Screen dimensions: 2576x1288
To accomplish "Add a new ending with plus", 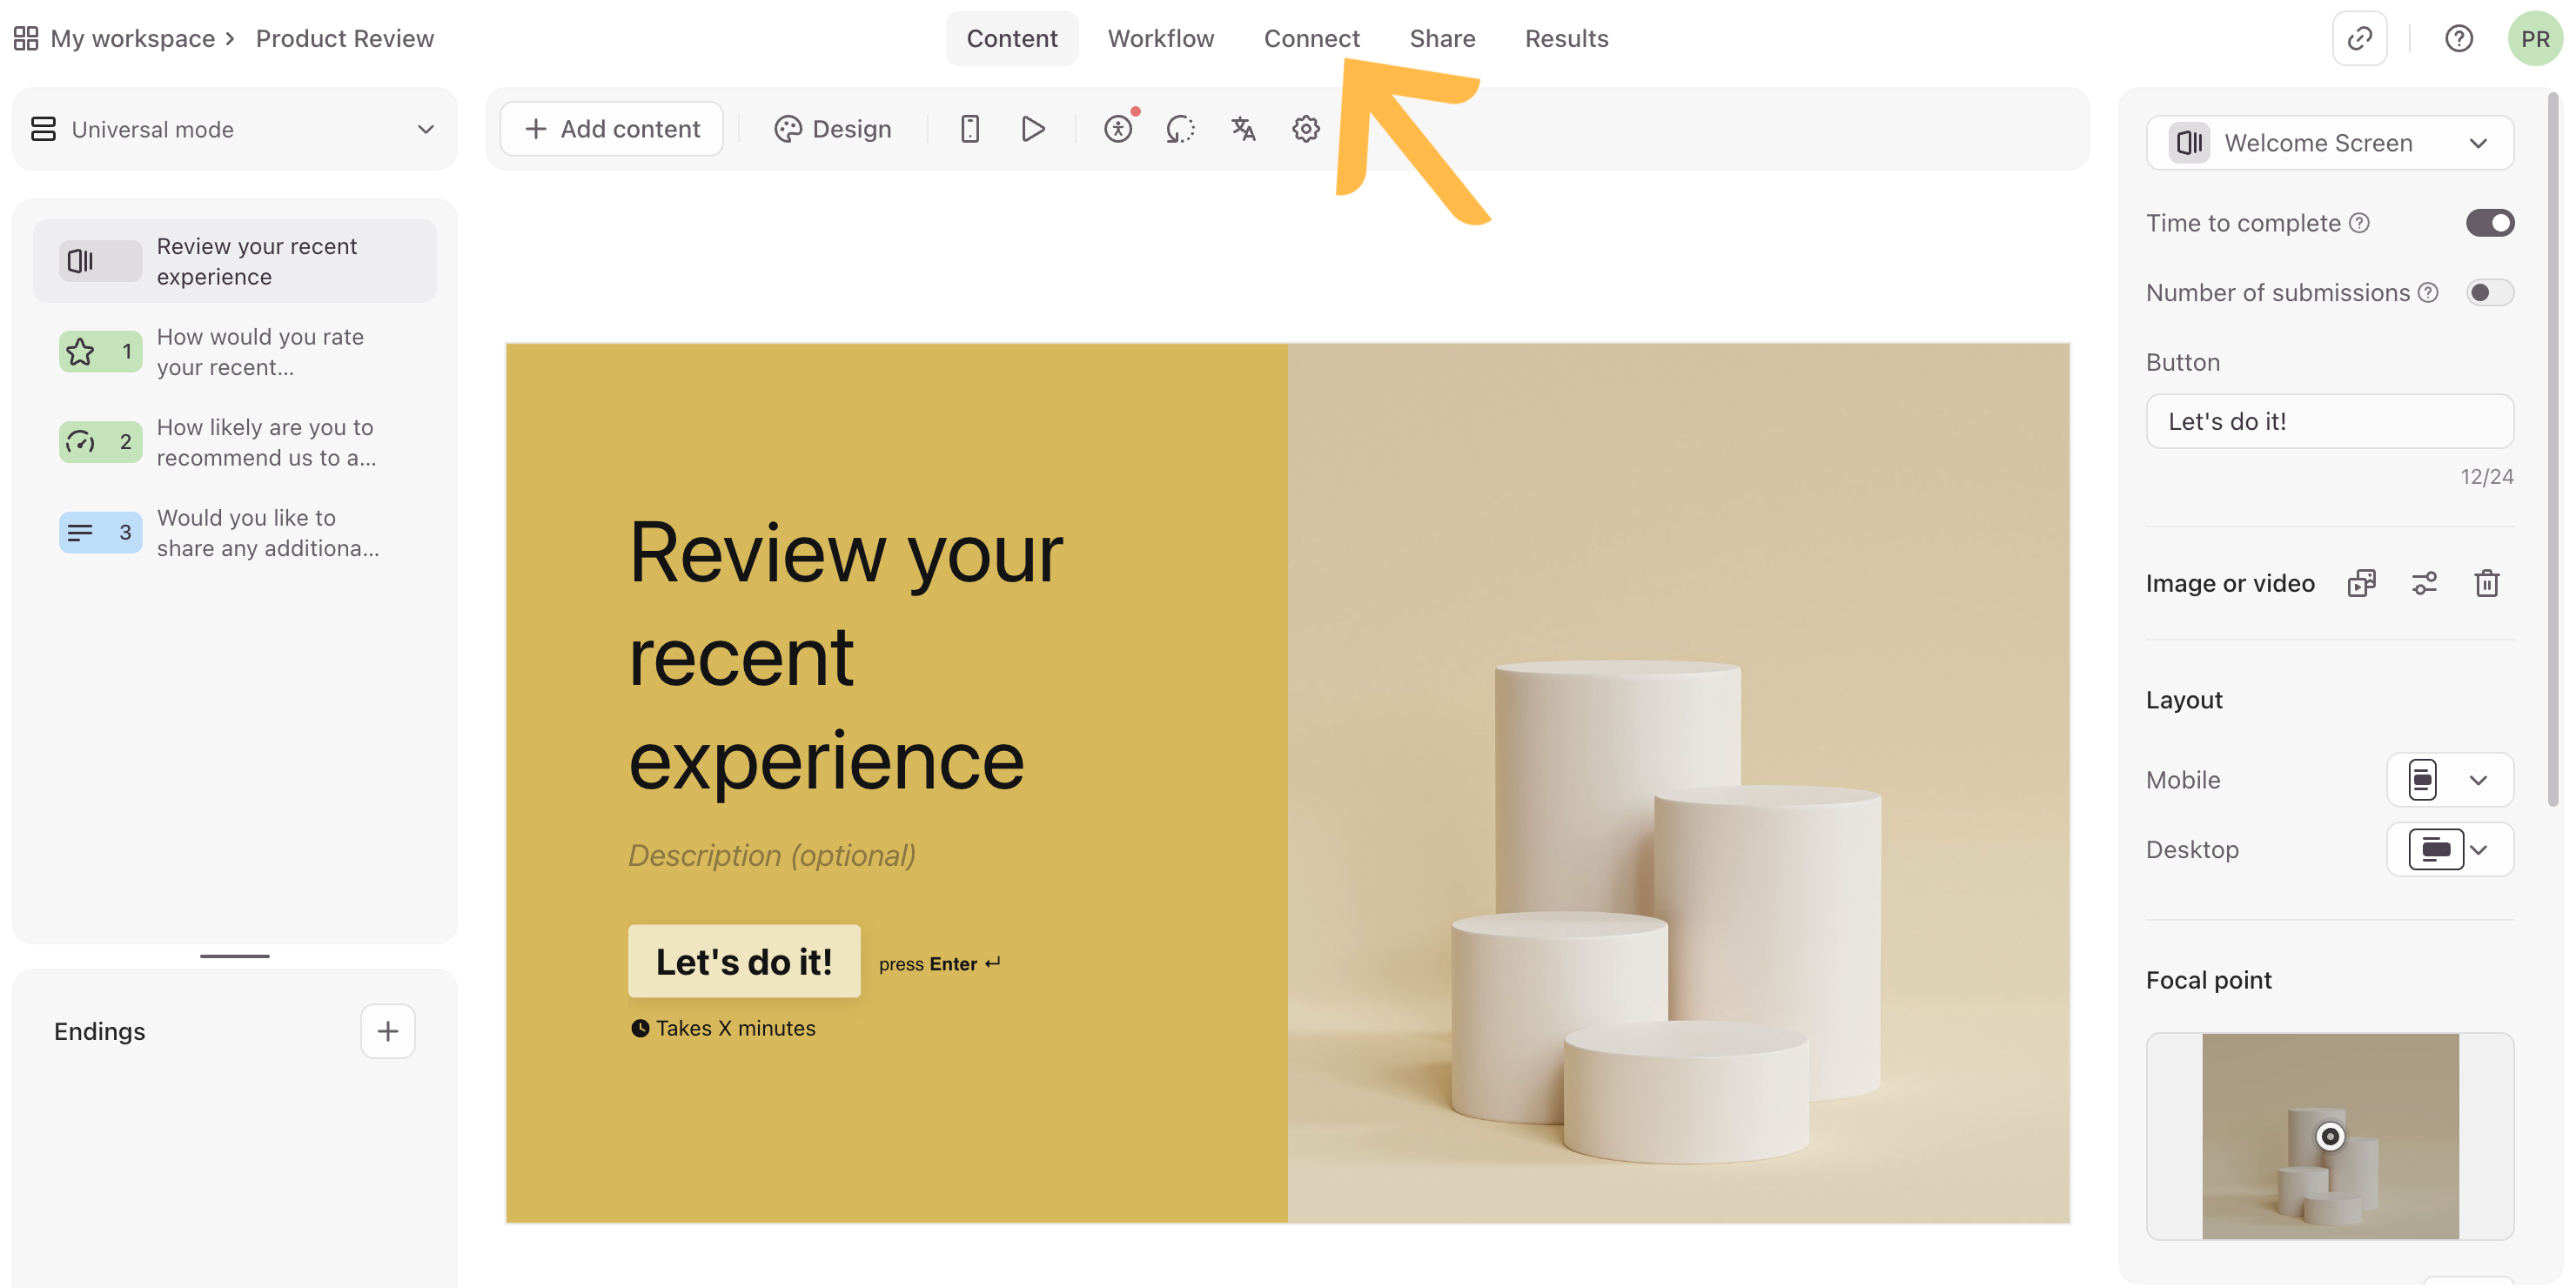I will click(x=388, y=1031).
